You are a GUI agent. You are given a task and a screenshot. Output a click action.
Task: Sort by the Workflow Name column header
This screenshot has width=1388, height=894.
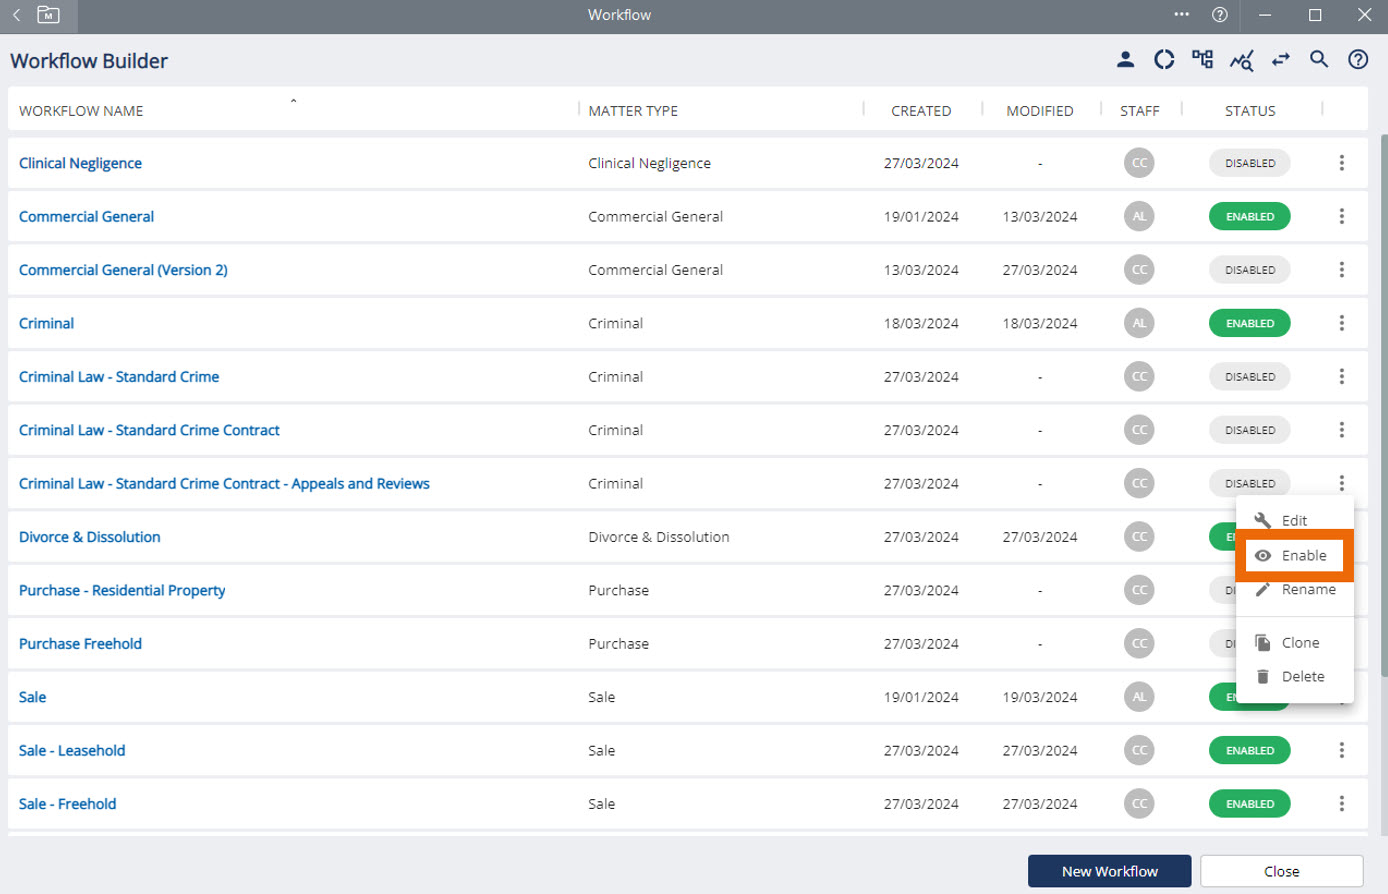81,111
